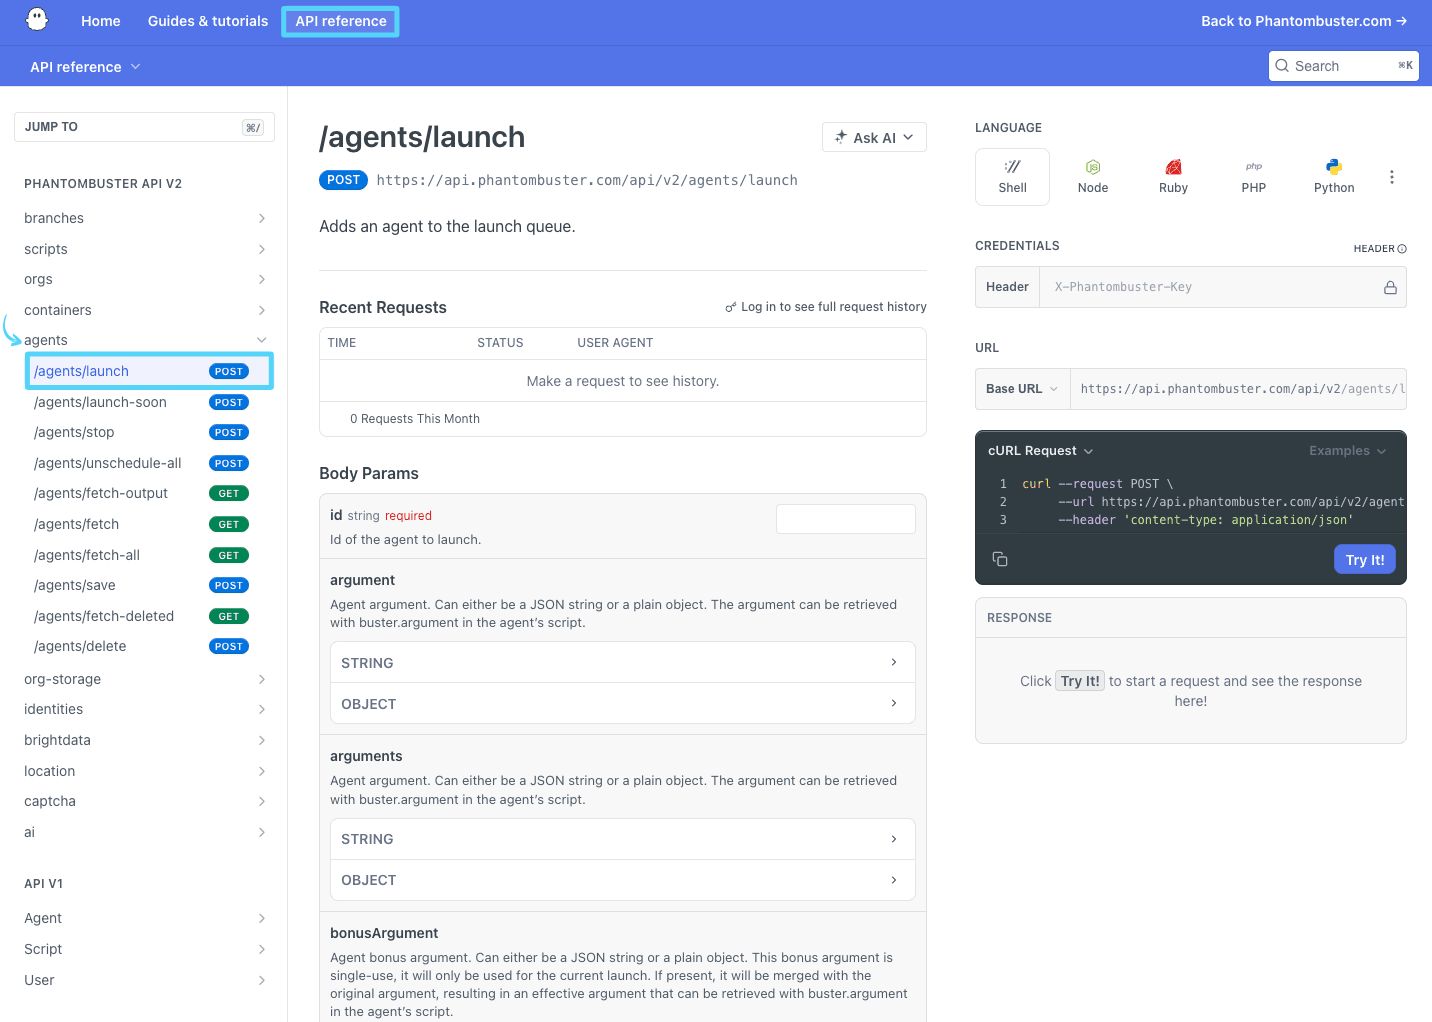
Task: Focus the JUMP TO search field
Action: (144, 127)
